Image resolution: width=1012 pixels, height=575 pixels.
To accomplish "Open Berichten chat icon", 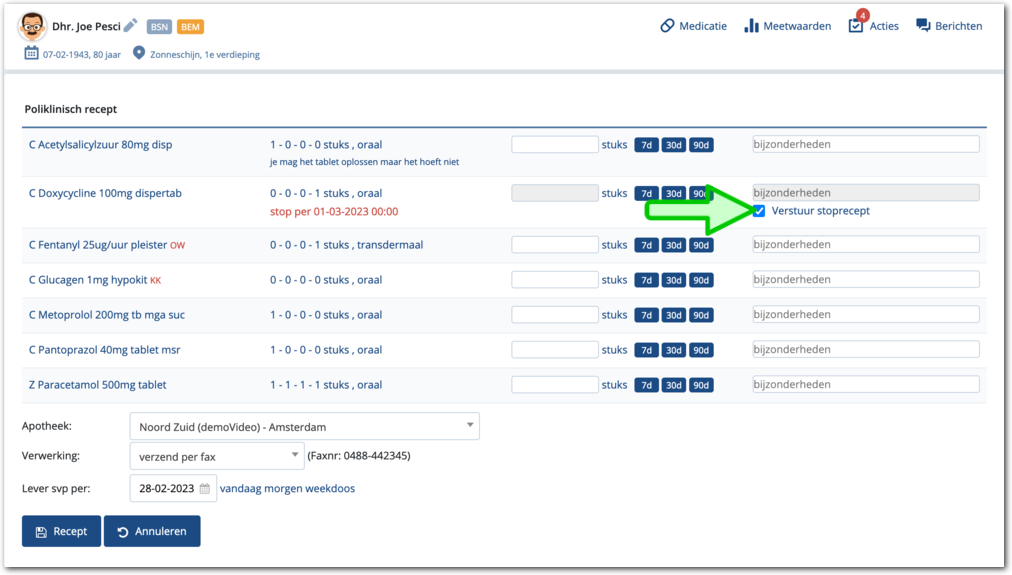I will coord(923,26).
